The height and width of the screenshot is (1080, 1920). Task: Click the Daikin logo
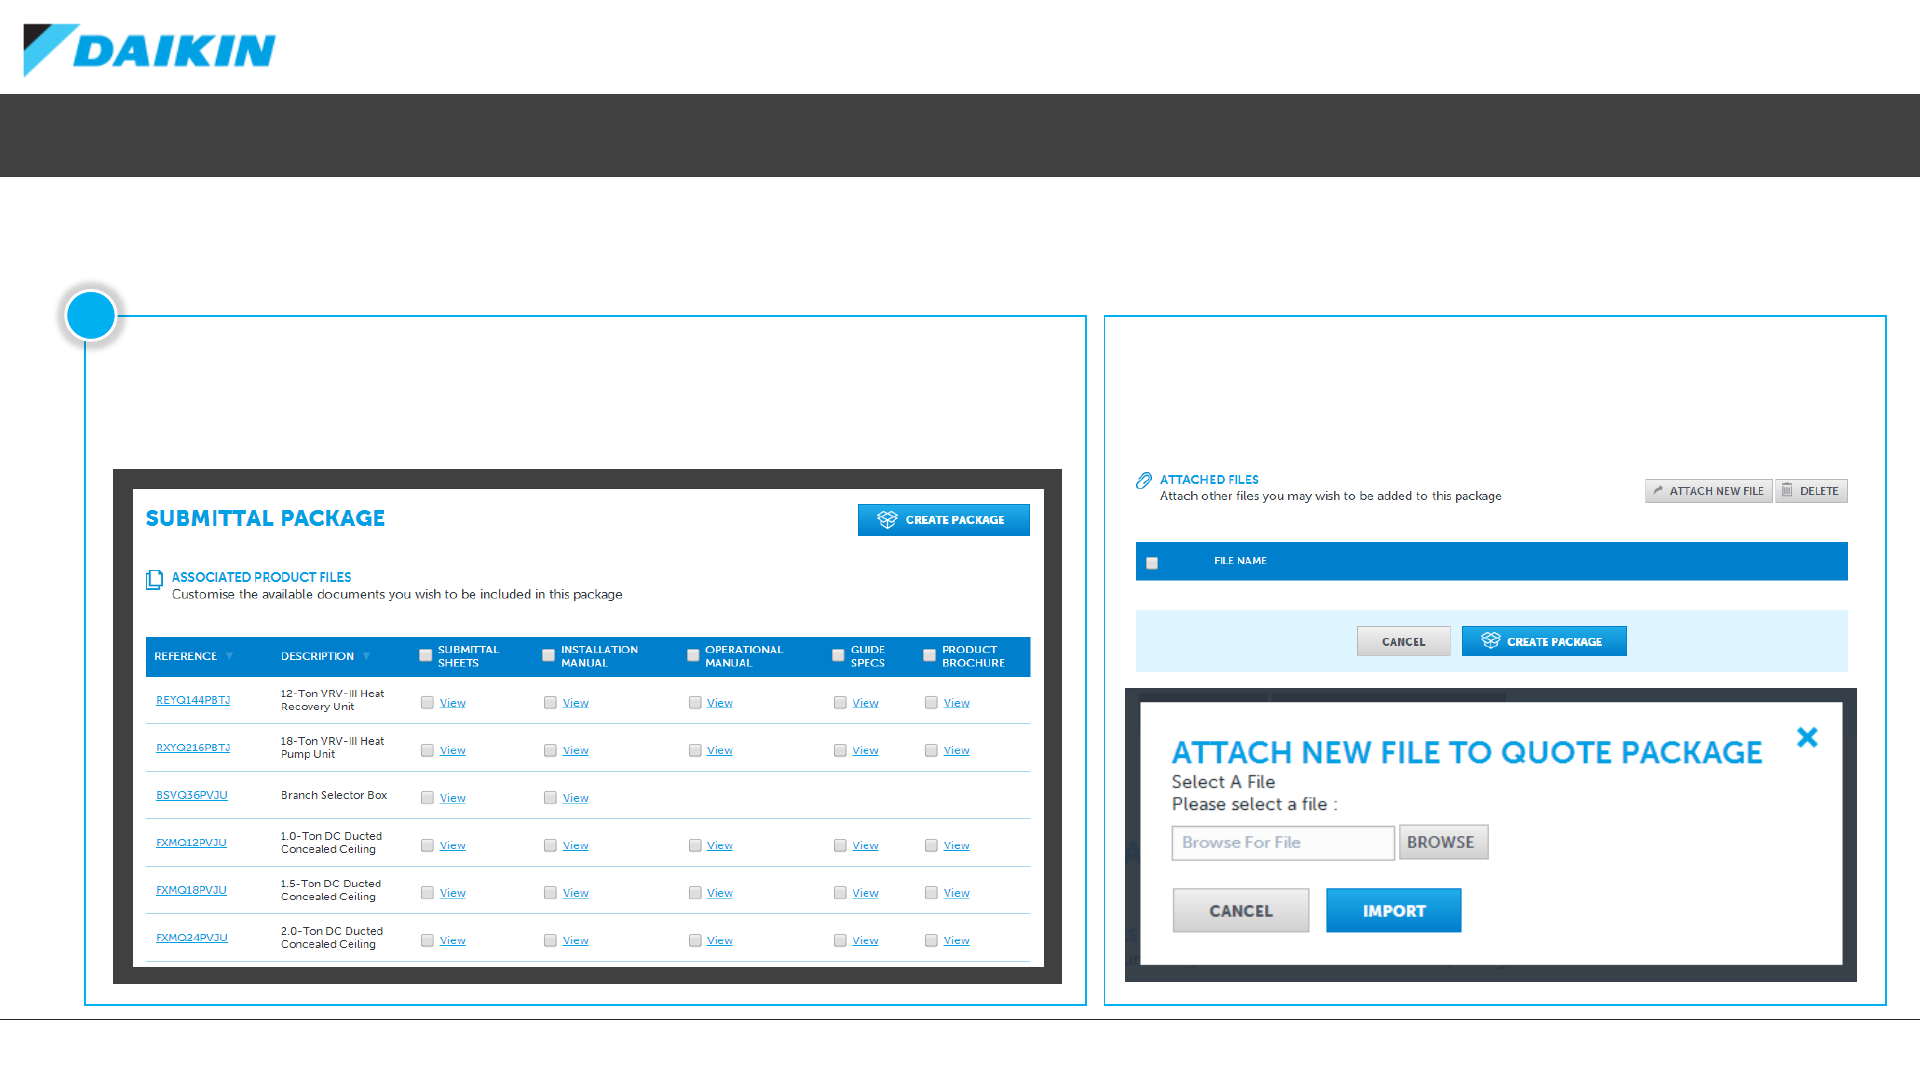pos(150,50)
